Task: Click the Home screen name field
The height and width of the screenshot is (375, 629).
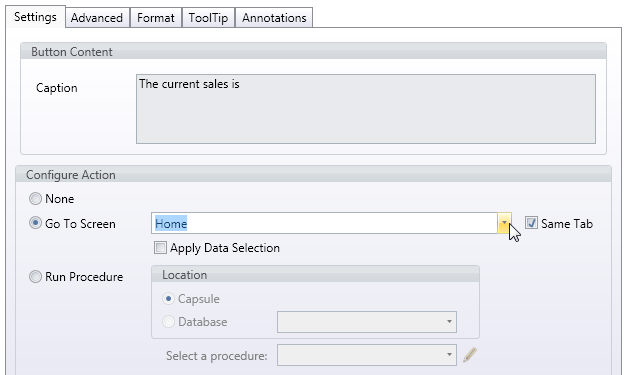Action: [324, 223]
